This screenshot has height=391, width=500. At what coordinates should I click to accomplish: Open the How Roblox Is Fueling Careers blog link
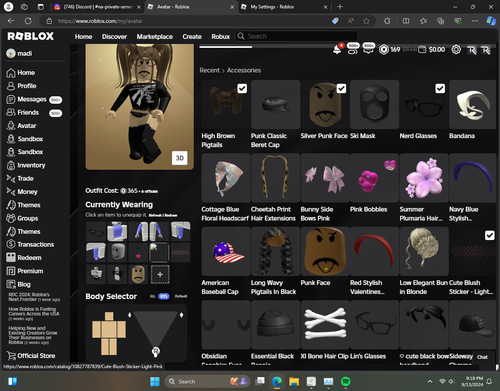[x=34, y=314]
